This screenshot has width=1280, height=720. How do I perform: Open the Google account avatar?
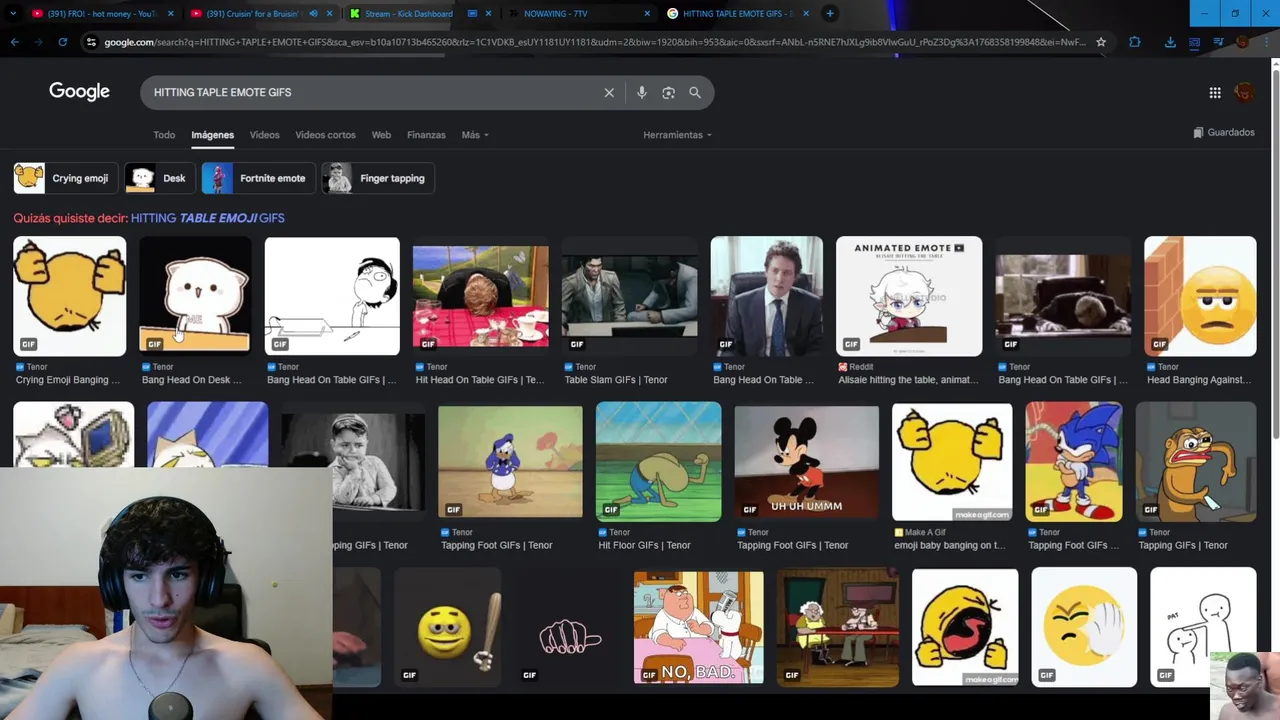tap(1245, 92)
